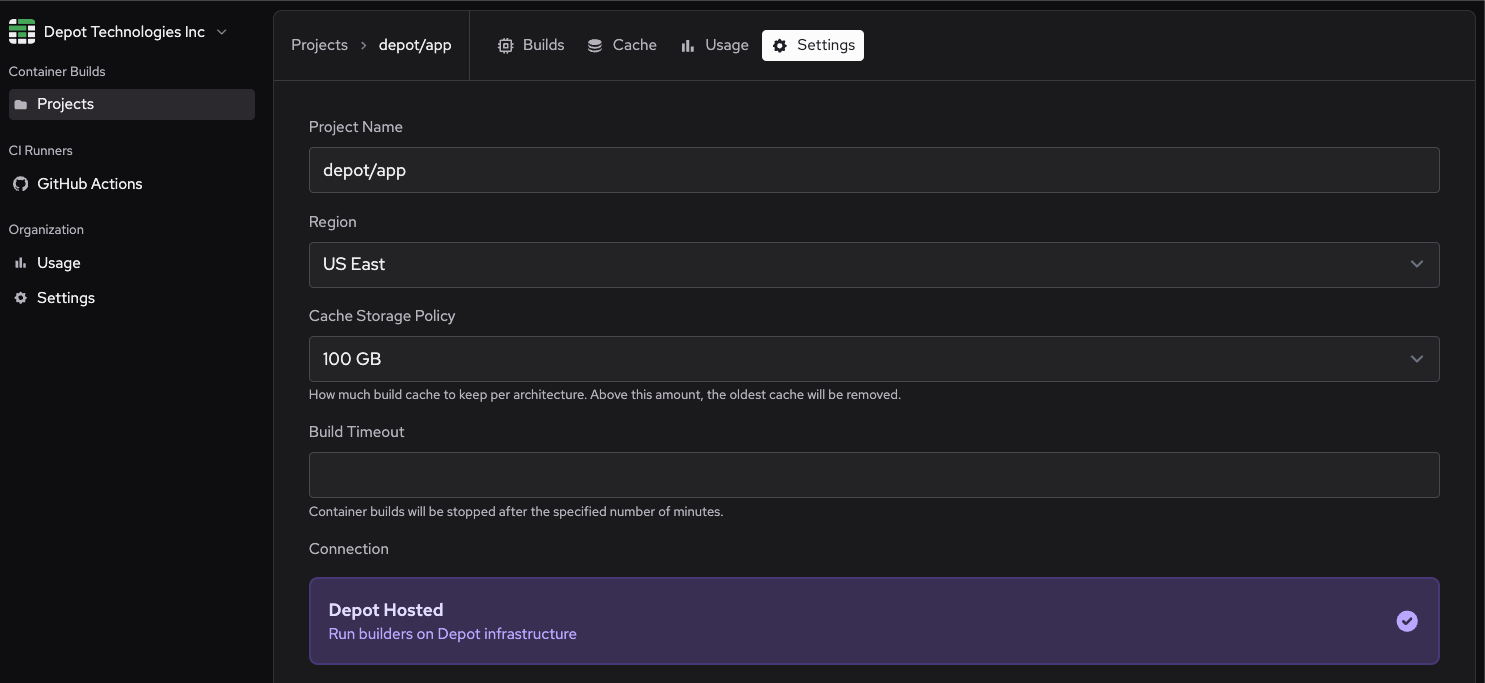Viewport: 1485px width, 683px height.
Task: Open the Region dropdown showing US East
Action: click(873, 265)
